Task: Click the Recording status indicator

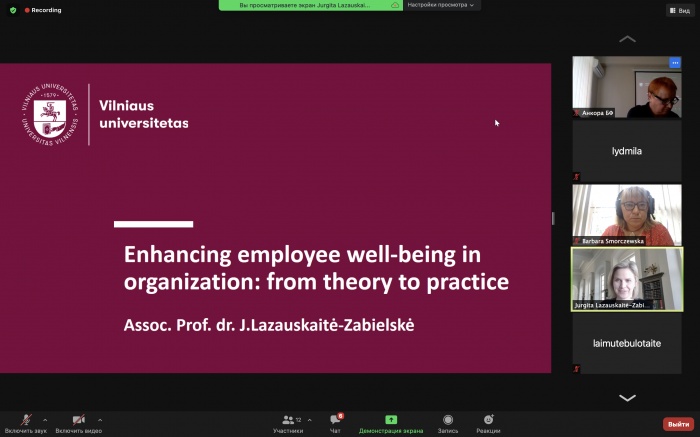Action: point(43,10)
